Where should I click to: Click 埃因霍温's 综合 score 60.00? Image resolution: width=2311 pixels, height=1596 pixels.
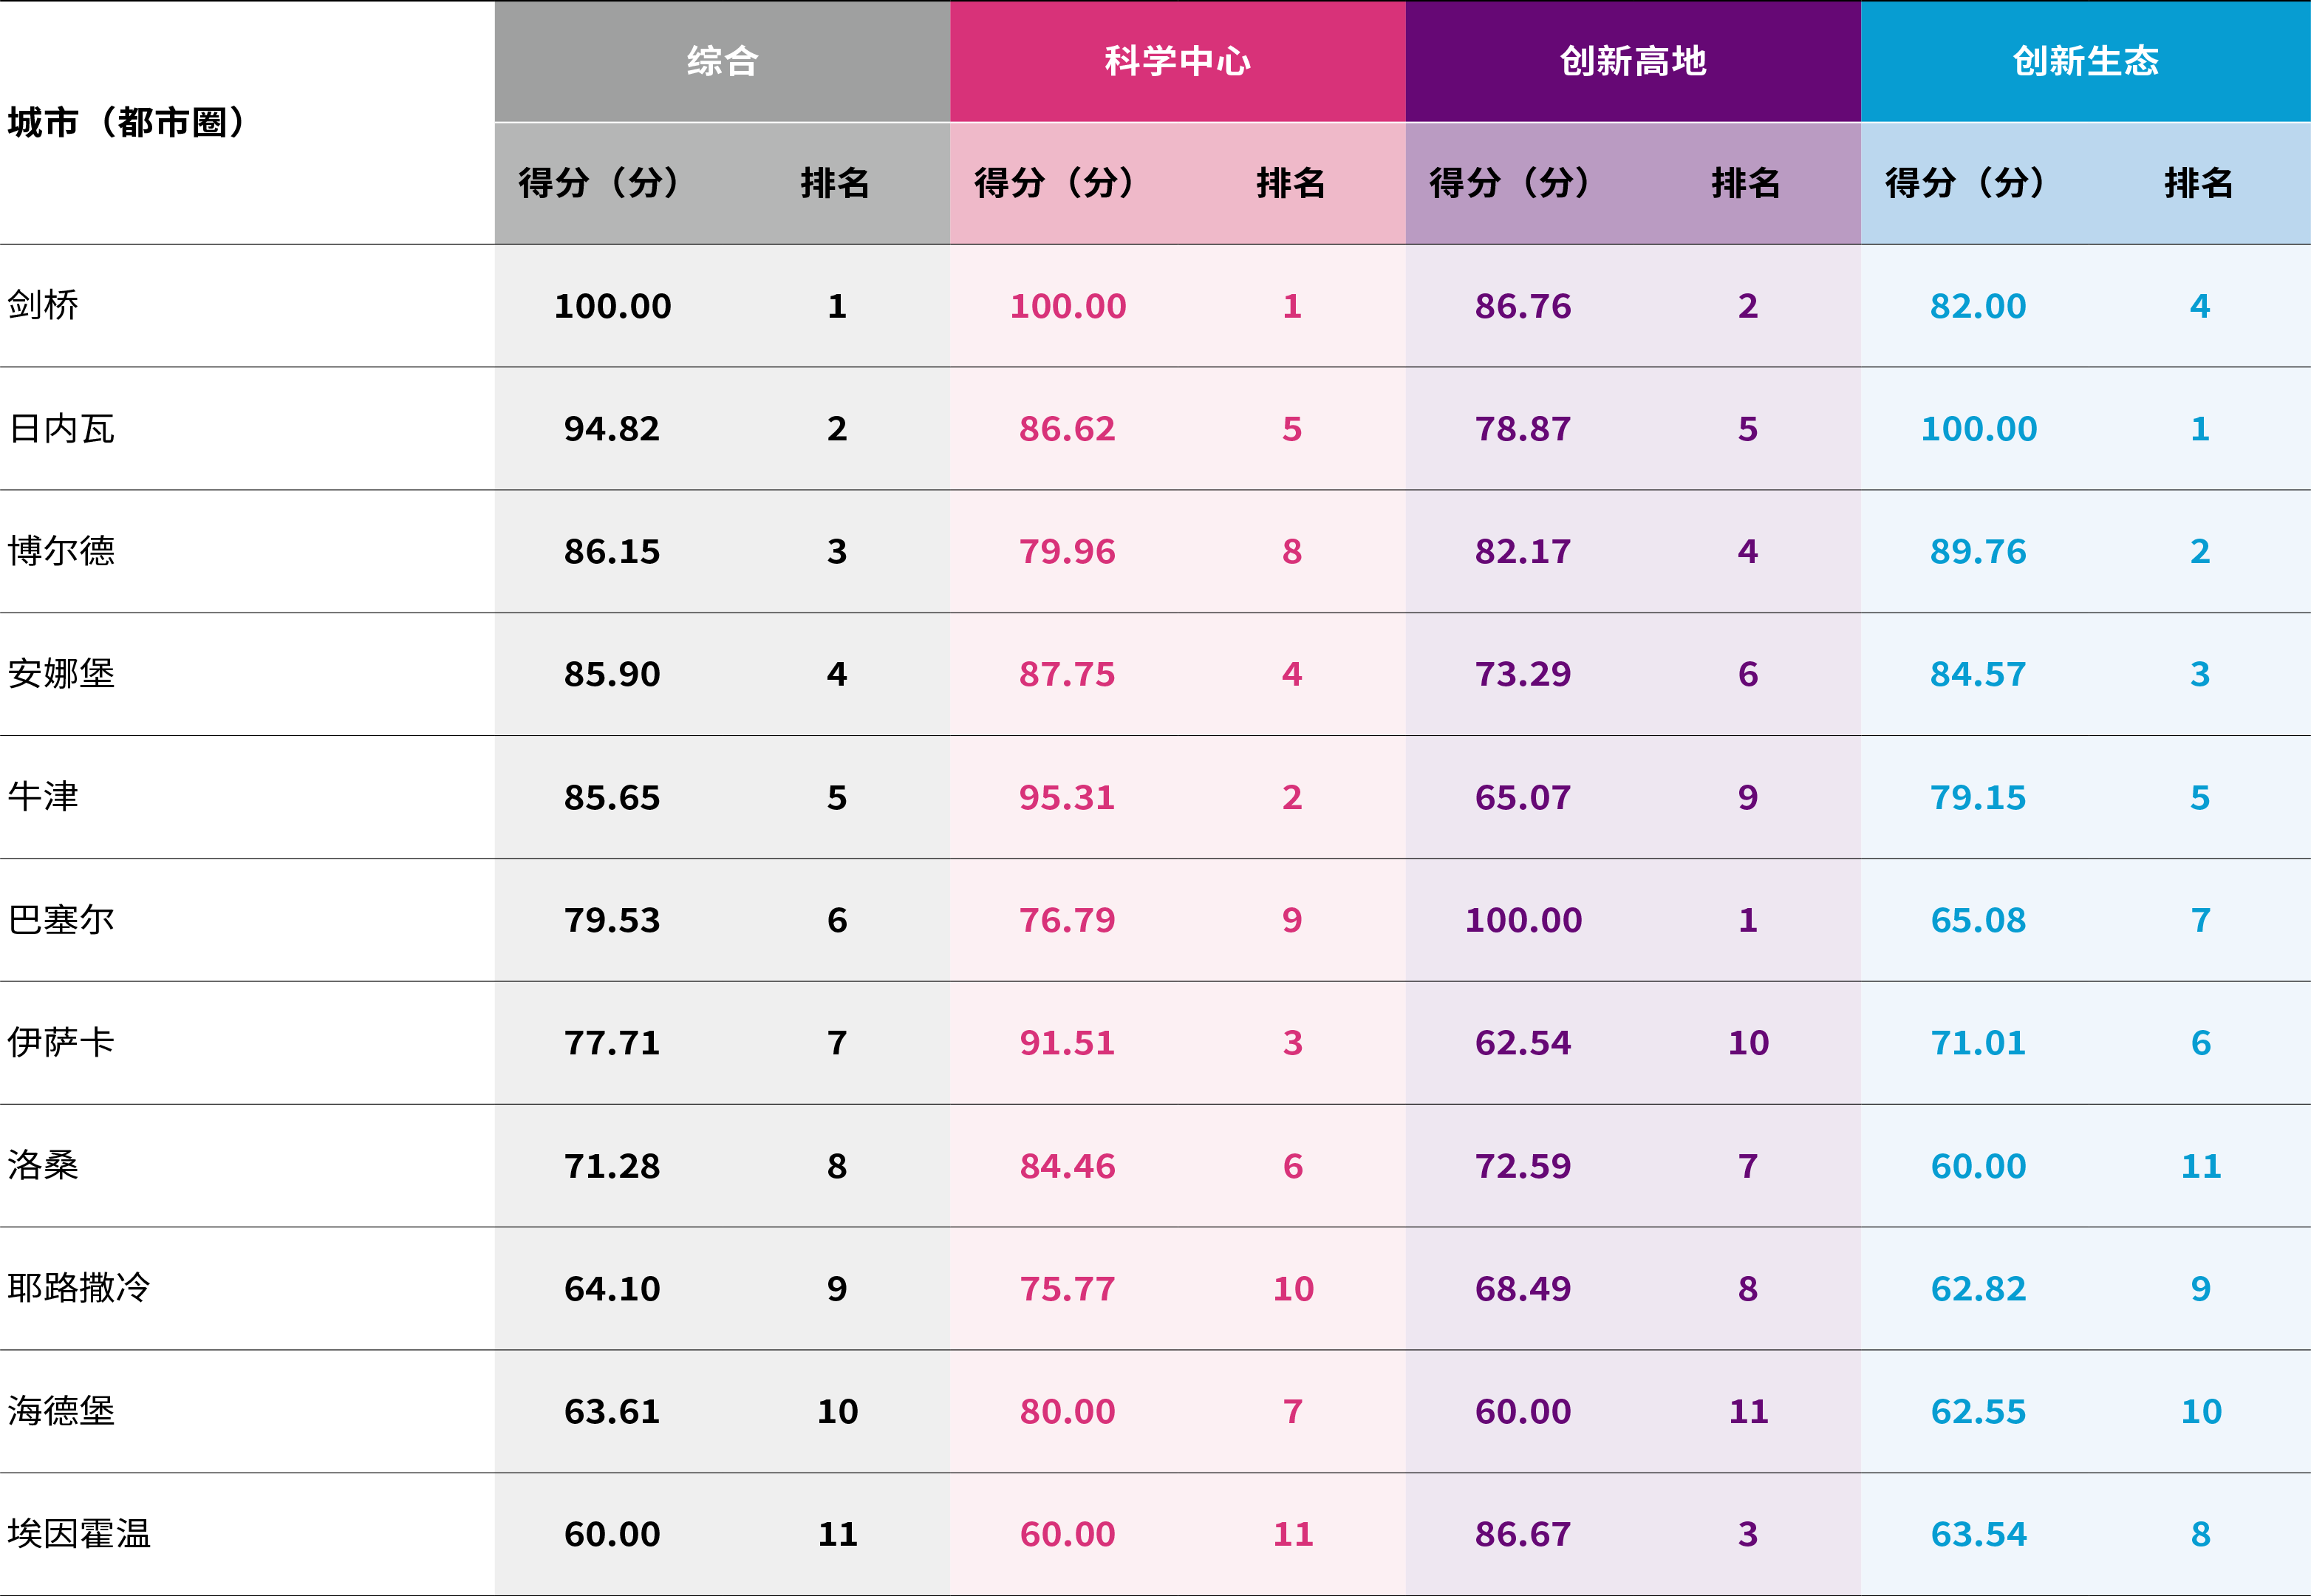(x=612, y=1535)
